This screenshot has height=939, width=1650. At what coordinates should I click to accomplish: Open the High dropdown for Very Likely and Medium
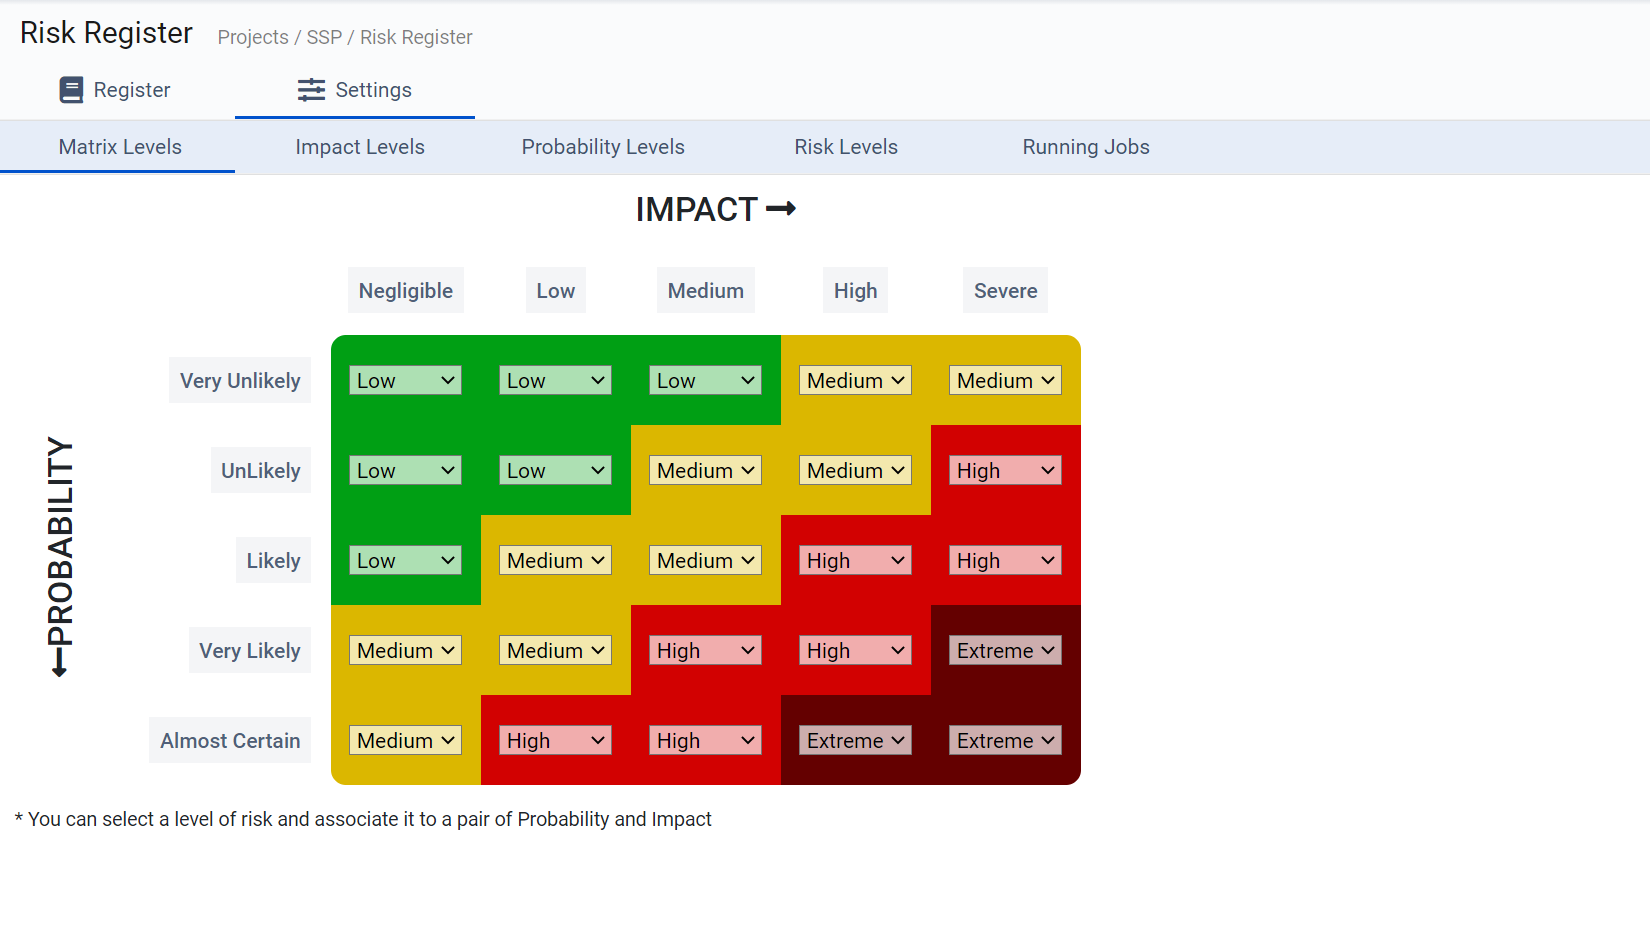click(x=705, y=650)
